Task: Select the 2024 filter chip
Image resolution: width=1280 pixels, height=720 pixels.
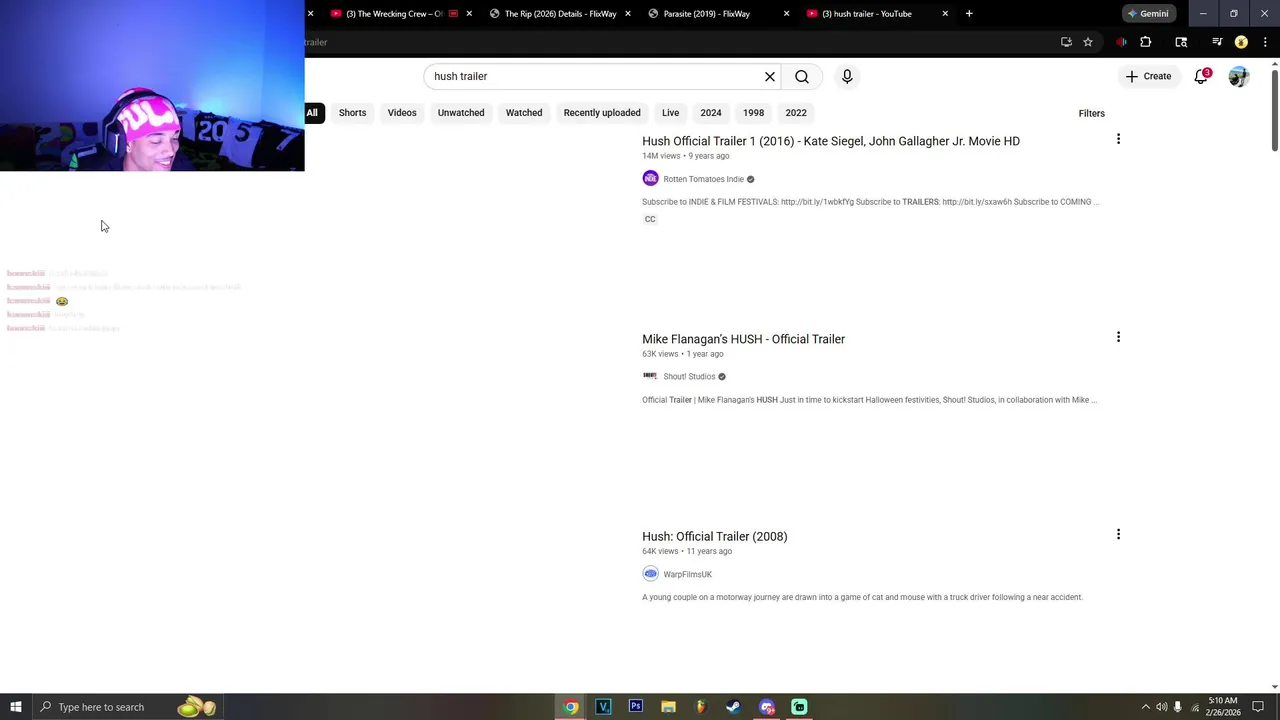Action: pos(711,113)
